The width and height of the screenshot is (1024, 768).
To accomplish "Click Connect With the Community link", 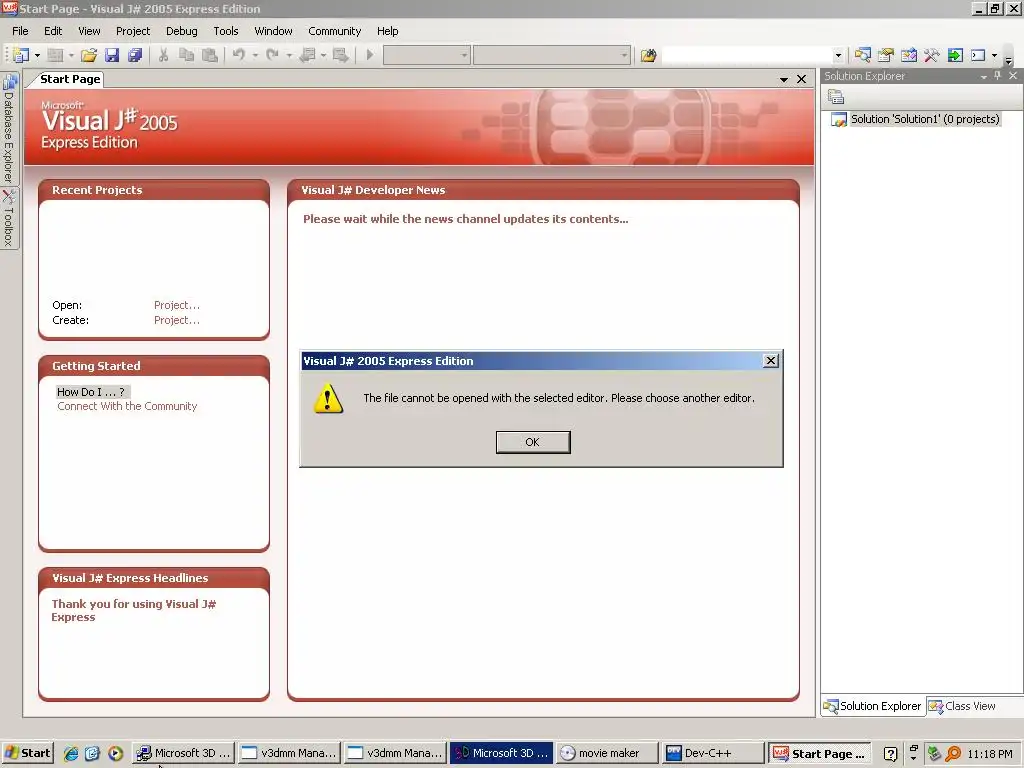I will tap(127, 406).
